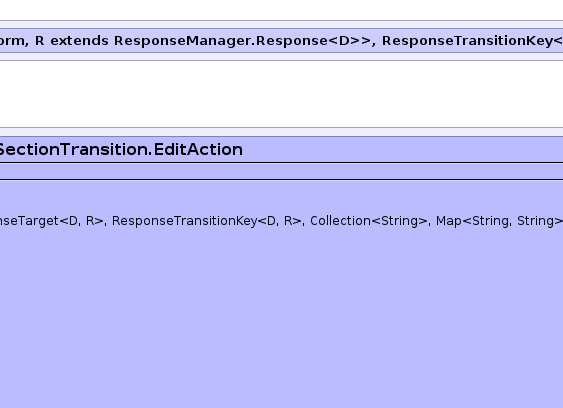Viewport: 563px width, 408px height.
Task: Click the ResponseManager.Response<D>> text in top header
Action: [x=242, y=41]
